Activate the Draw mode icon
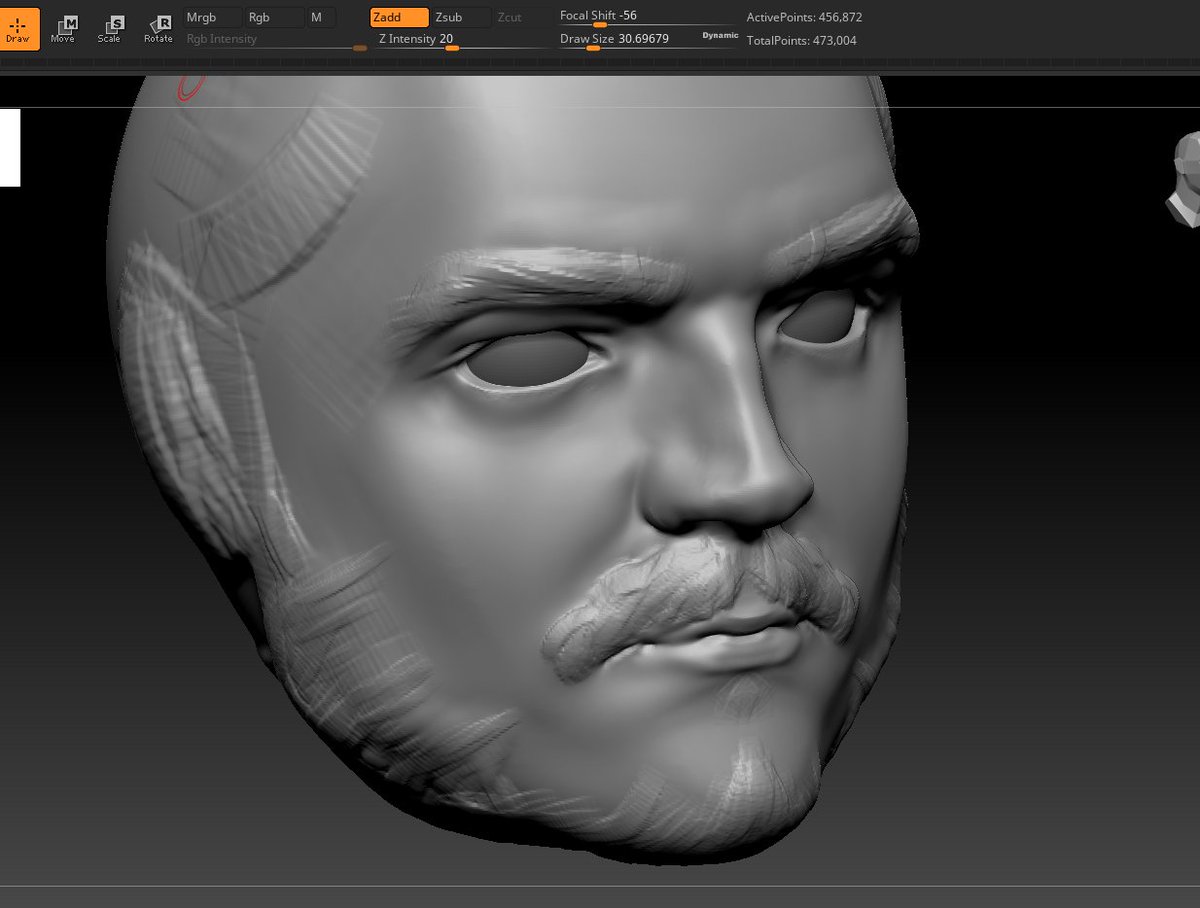The image size is (1200, 908). click(18, 29)
